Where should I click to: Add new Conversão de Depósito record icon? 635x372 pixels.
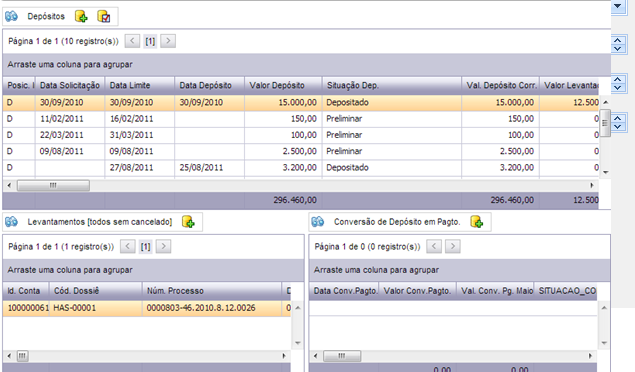click(x=477, y=221)
